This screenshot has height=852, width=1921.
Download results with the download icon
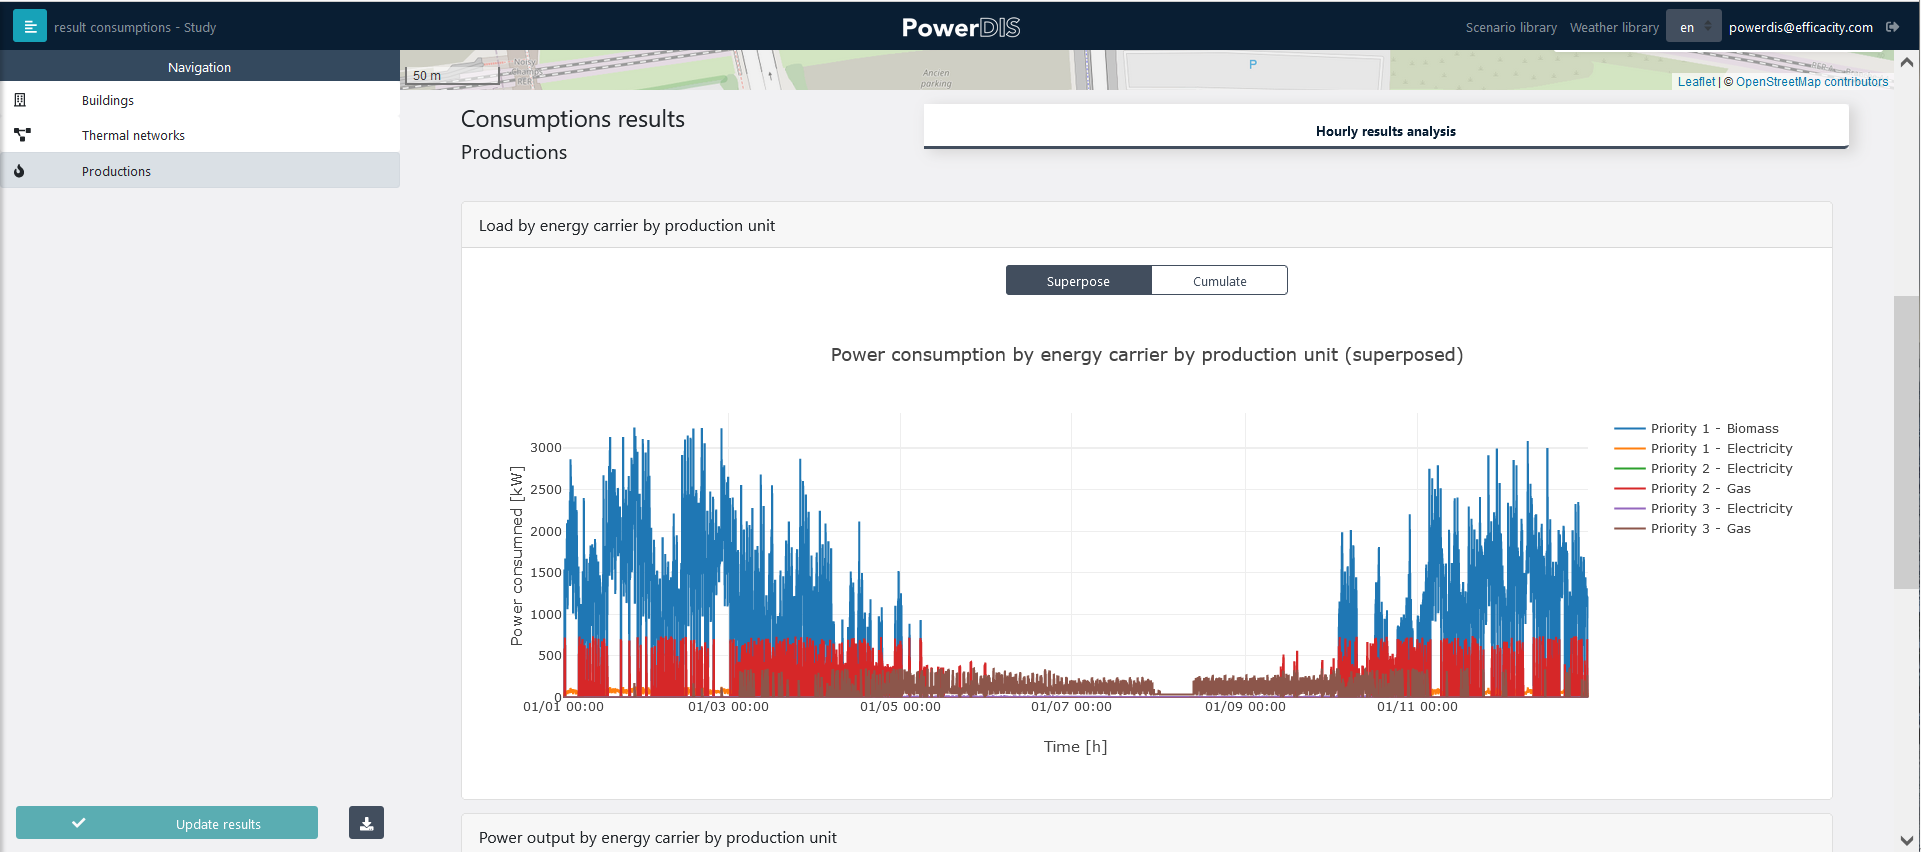(x=366, y=823)
